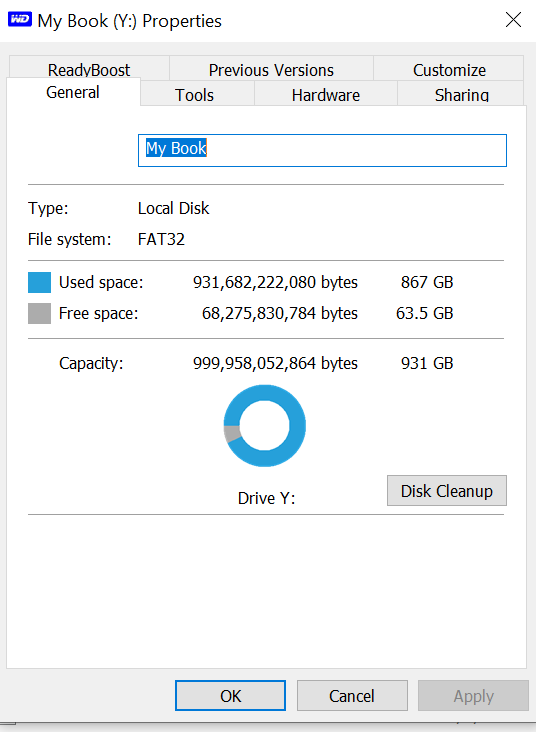Click the '931 GB' capacity size
Image resolution: width=541 pixels, height=732 pixels.
pos(427,363)
